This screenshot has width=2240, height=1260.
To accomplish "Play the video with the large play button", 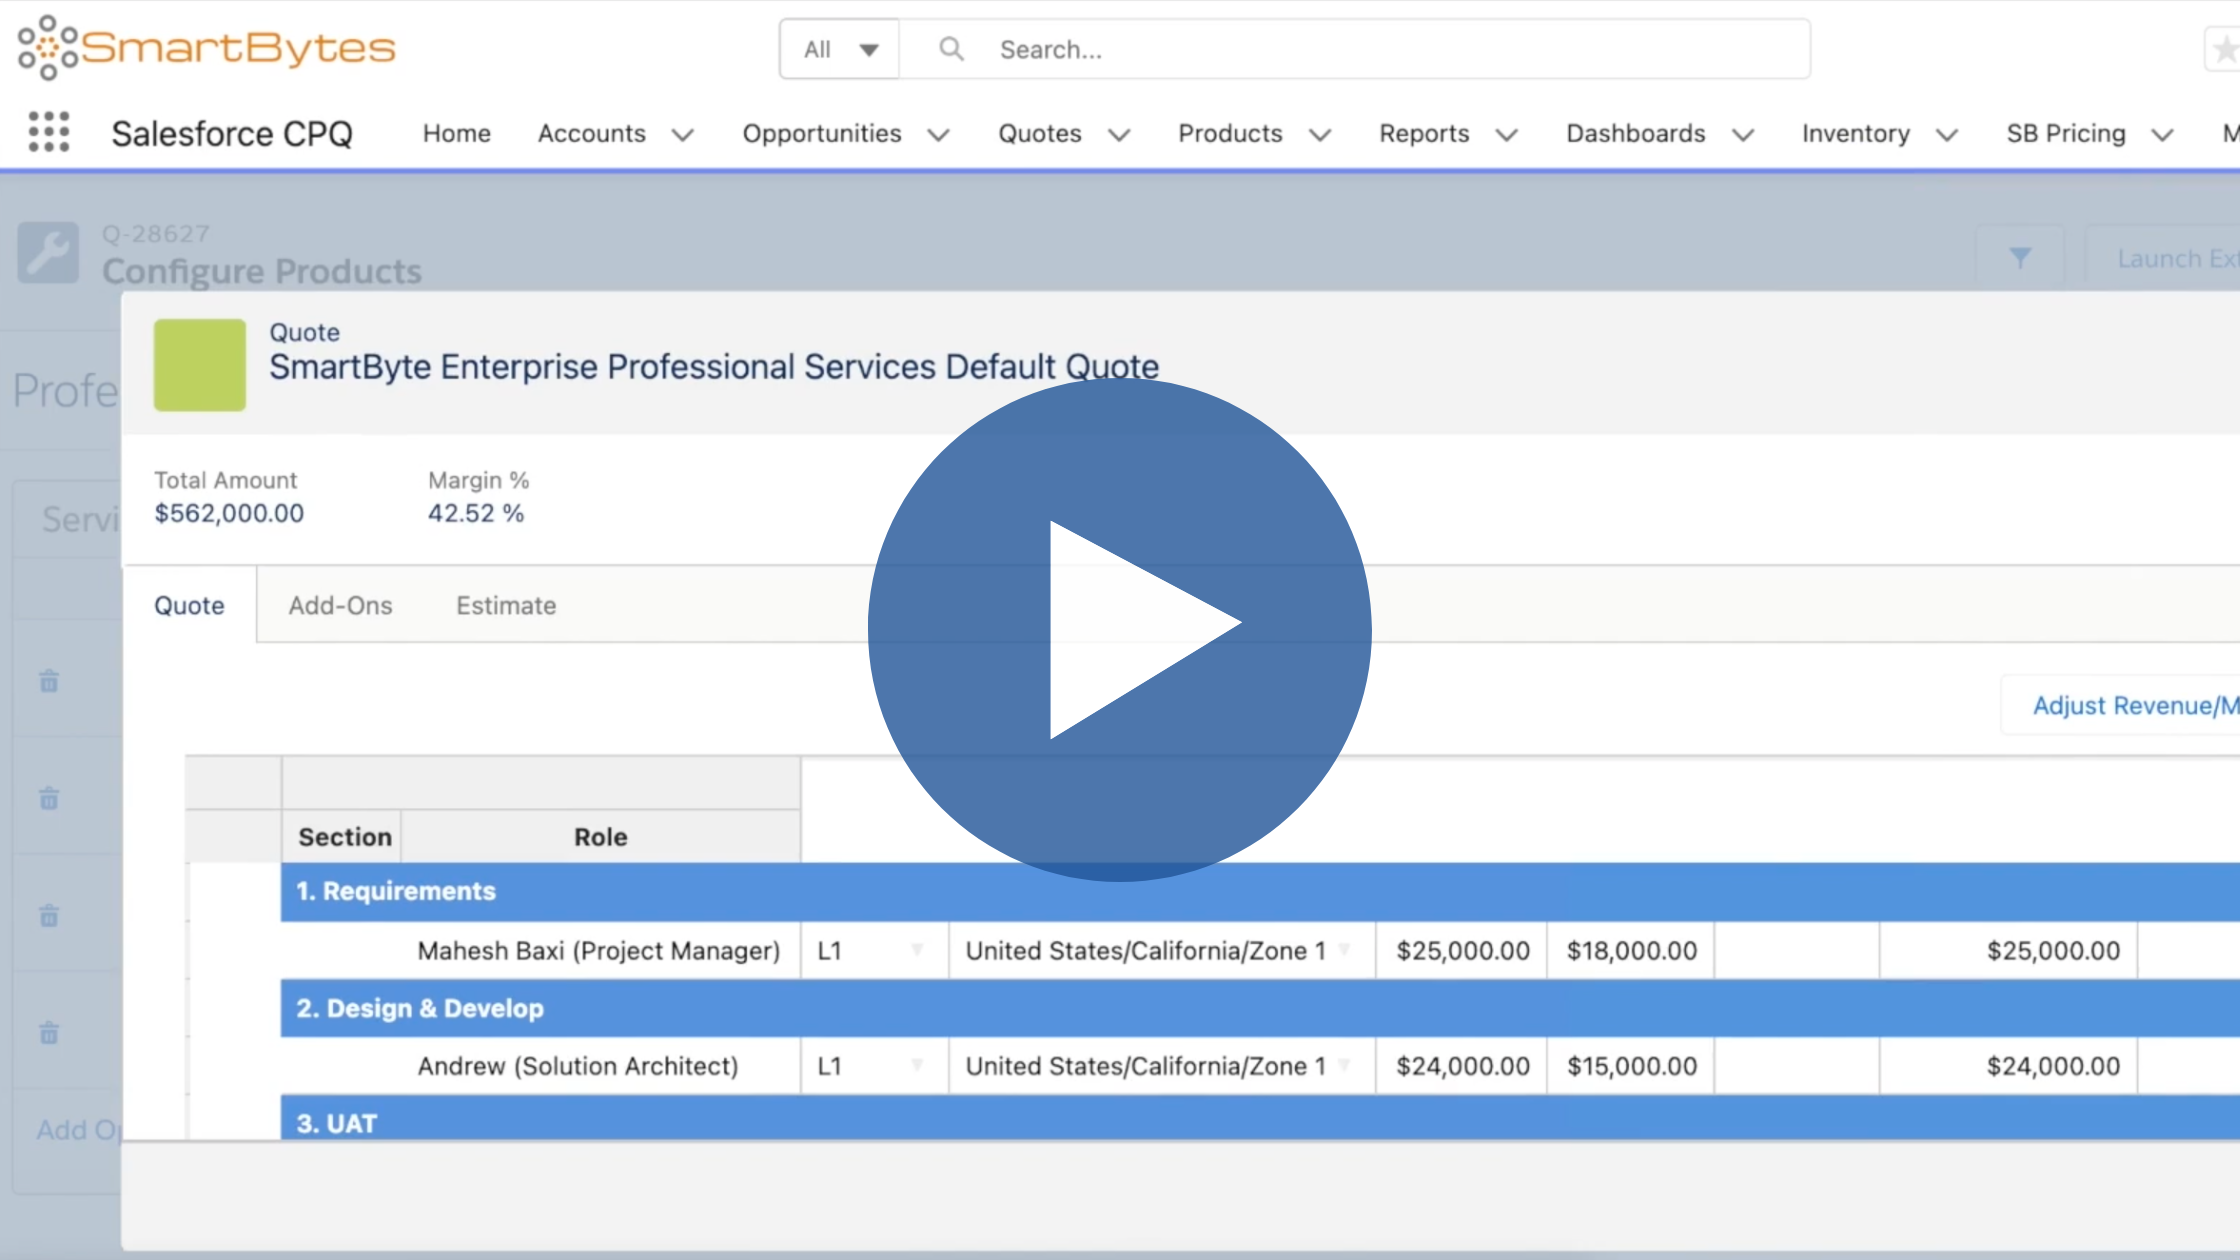I will tap(1120, 630).
